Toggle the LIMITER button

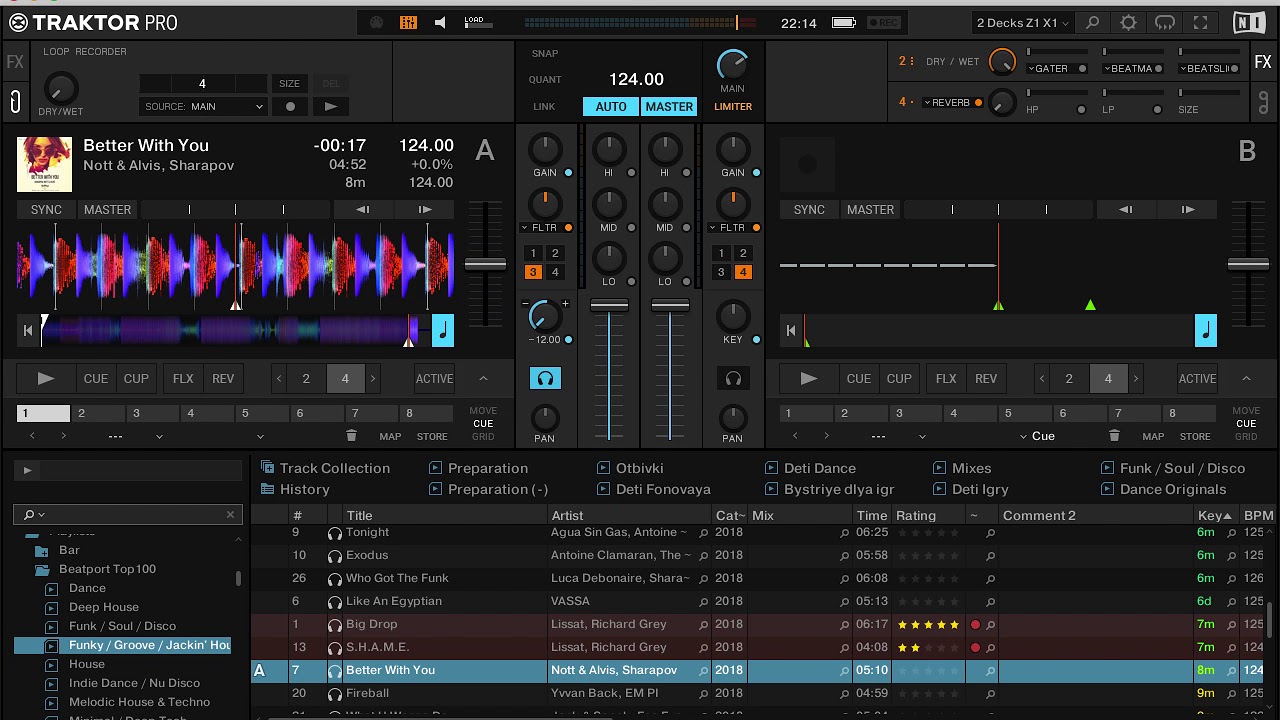(x=733, y=106)
